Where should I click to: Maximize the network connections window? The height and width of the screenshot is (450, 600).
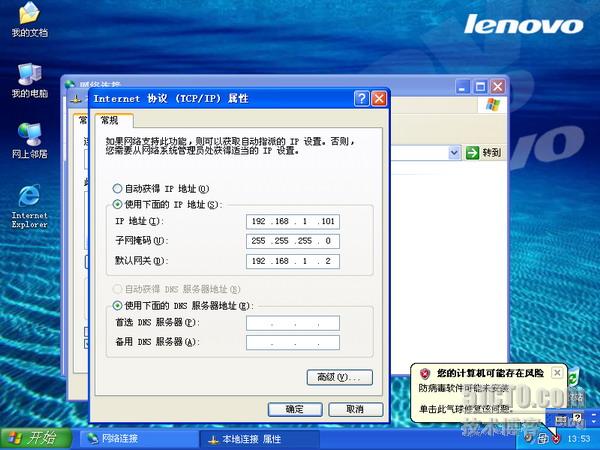(480, 86)
